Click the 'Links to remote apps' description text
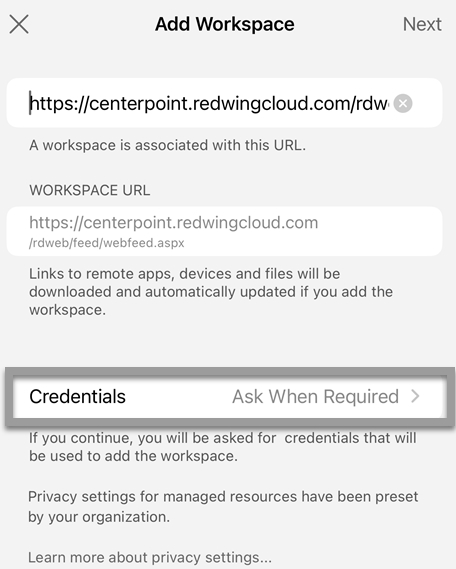456x569 pixels. tap(211, 292)
